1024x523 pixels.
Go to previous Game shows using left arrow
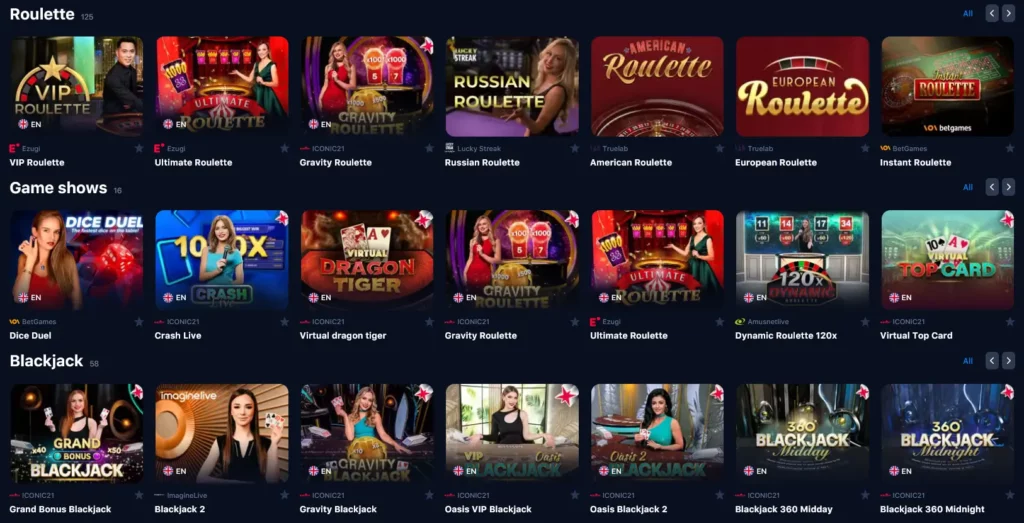click(992, 187)
